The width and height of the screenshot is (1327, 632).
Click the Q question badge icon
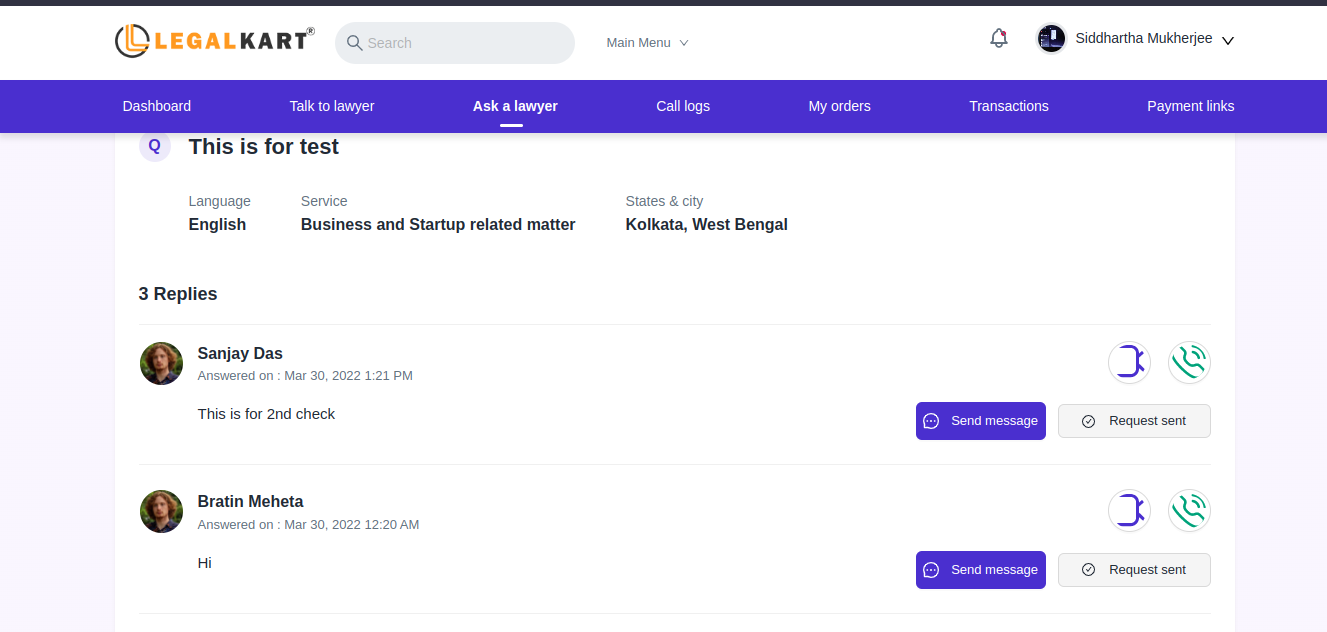pyautogui.click(x=154, y=146)
